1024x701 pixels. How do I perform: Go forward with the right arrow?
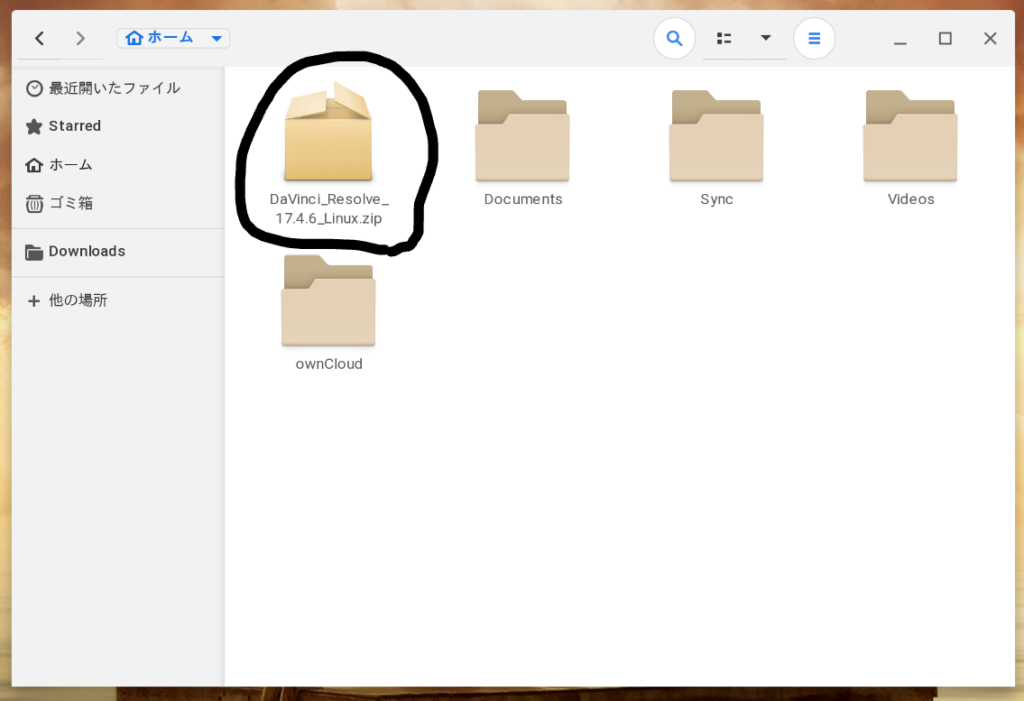click(x=80, y=39)
